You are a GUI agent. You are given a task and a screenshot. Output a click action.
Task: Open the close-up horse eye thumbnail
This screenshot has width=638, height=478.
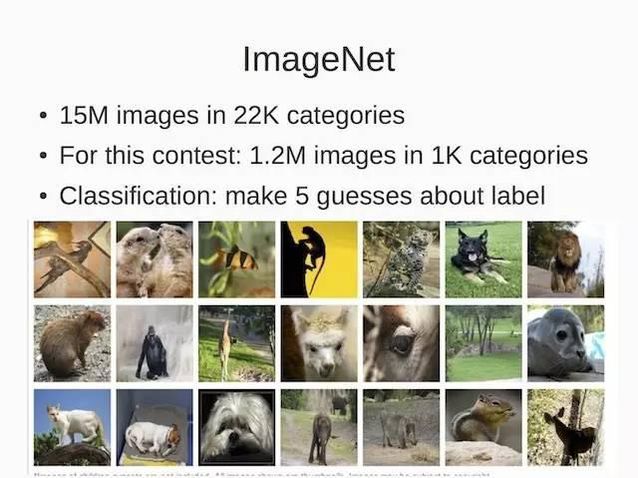pos(401,343)
